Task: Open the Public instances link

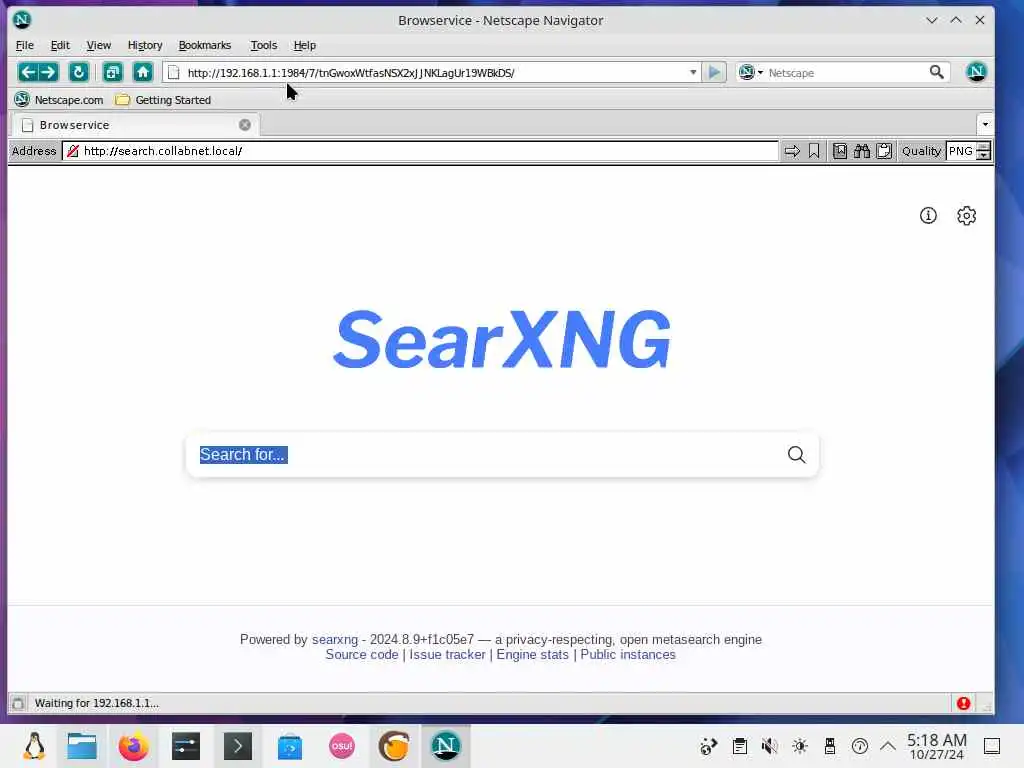Action: 628,654
